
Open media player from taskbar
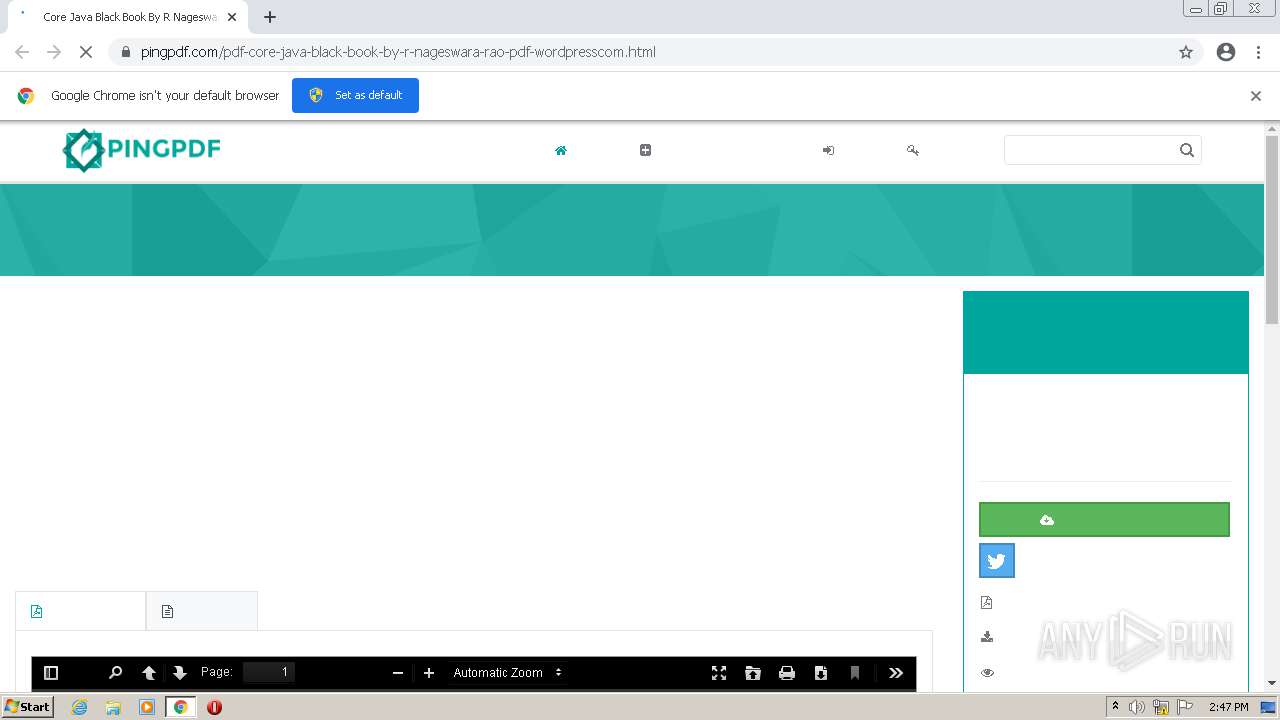click(147, 707)
